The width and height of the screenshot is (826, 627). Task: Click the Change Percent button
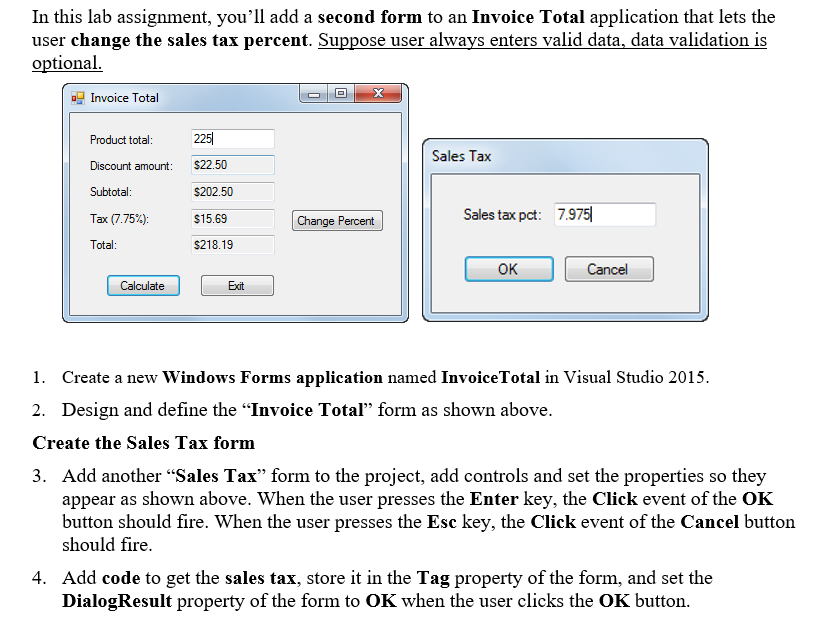pos(337,221)
